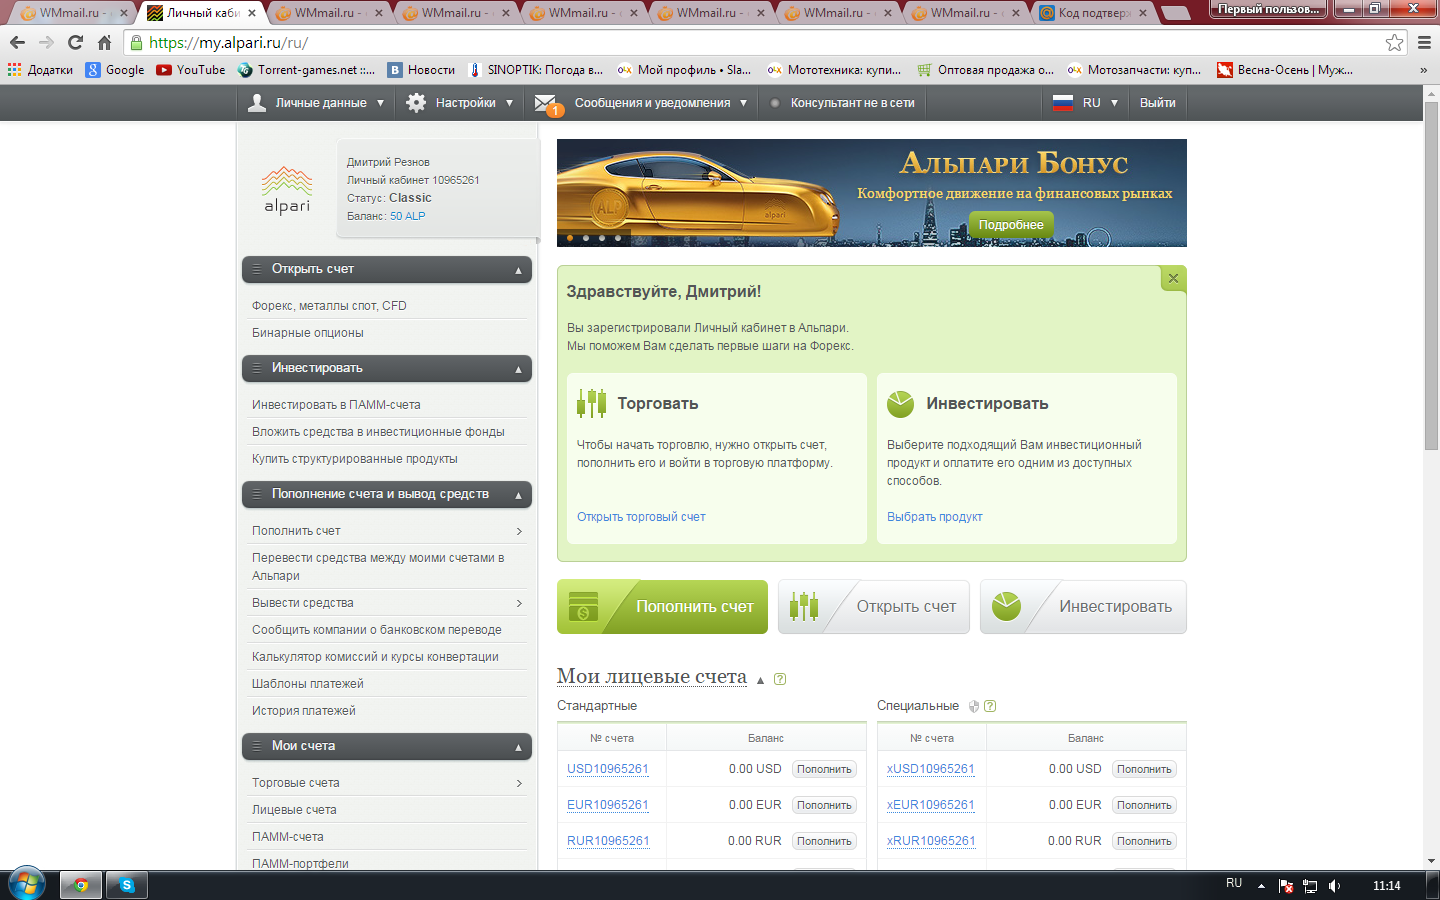Viewport: 1440px width, 900px height.
Task: Click Выйти to log out
Action: 1158,103
